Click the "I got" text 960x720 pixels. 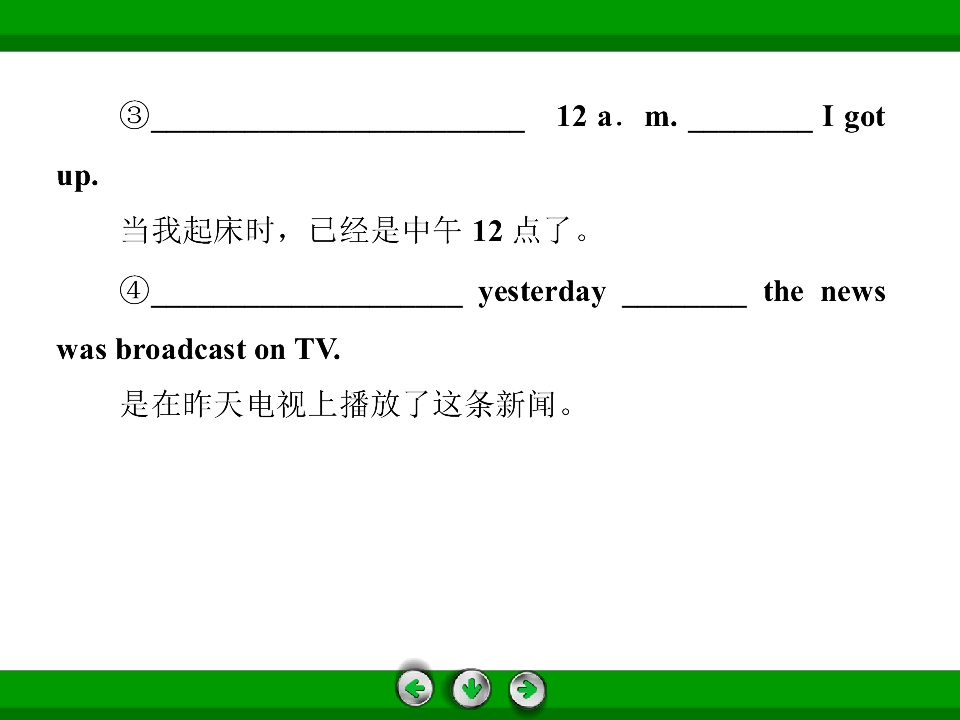853,117
